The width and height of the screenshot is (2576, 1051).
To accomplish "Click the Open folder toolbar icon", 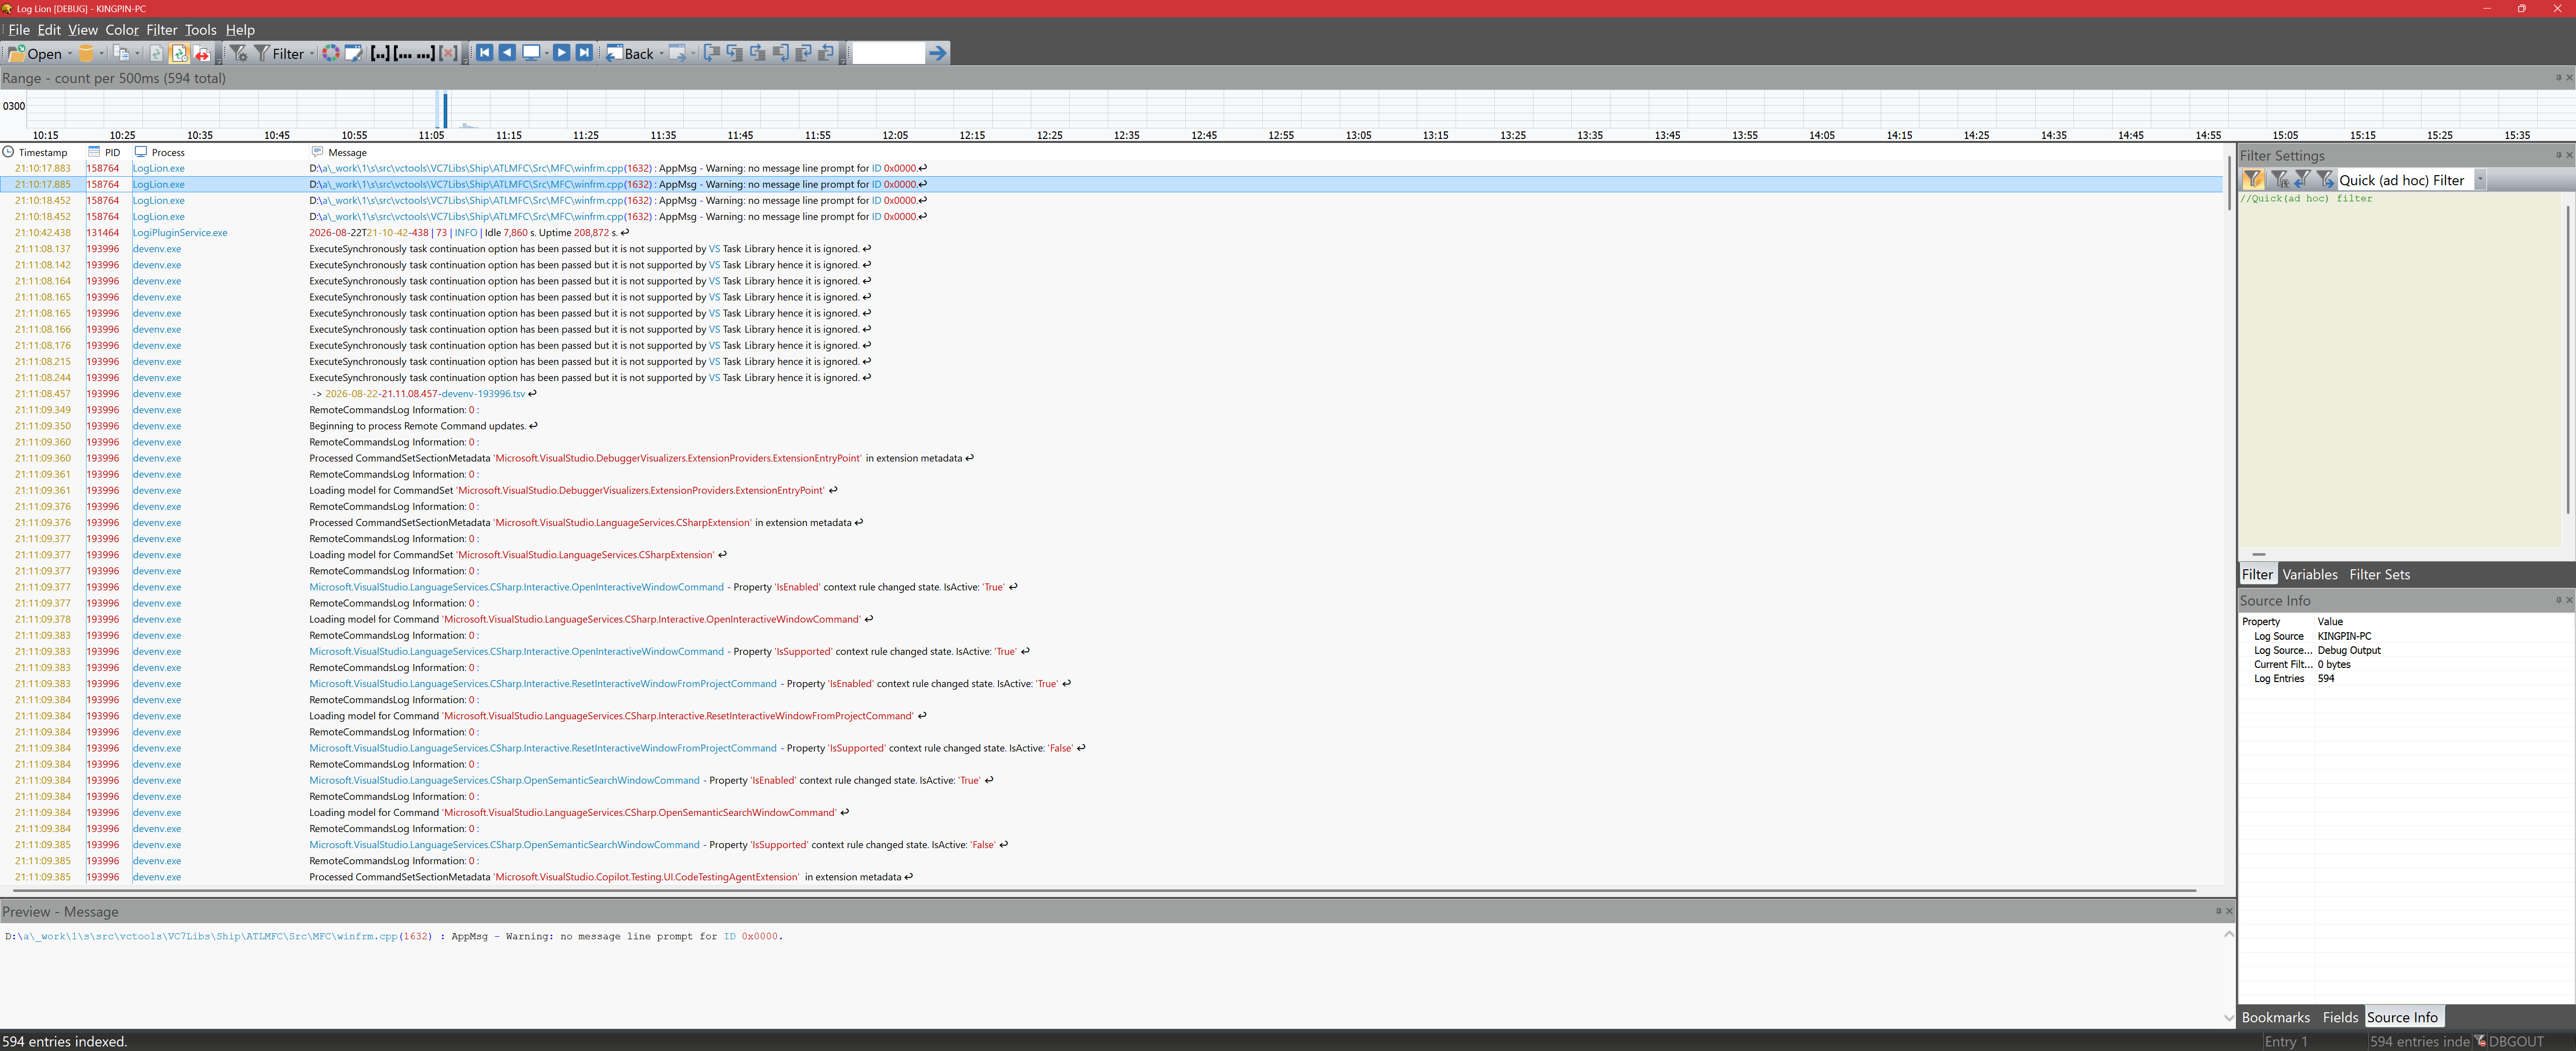I will (16, 53).
